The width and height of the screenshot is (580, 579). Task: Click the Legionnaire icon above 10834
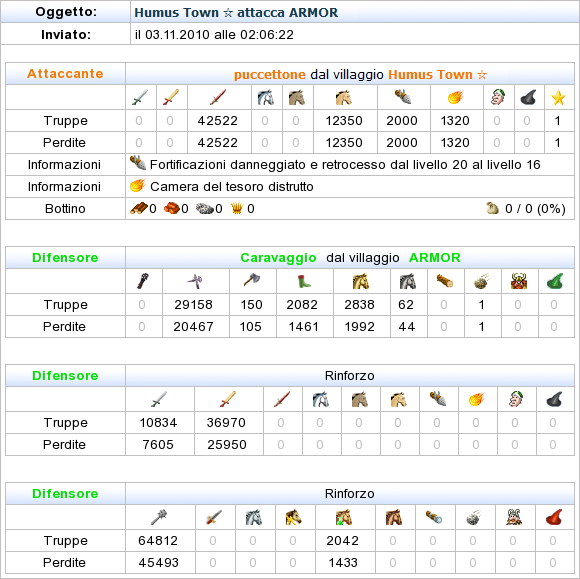point(159,399)
